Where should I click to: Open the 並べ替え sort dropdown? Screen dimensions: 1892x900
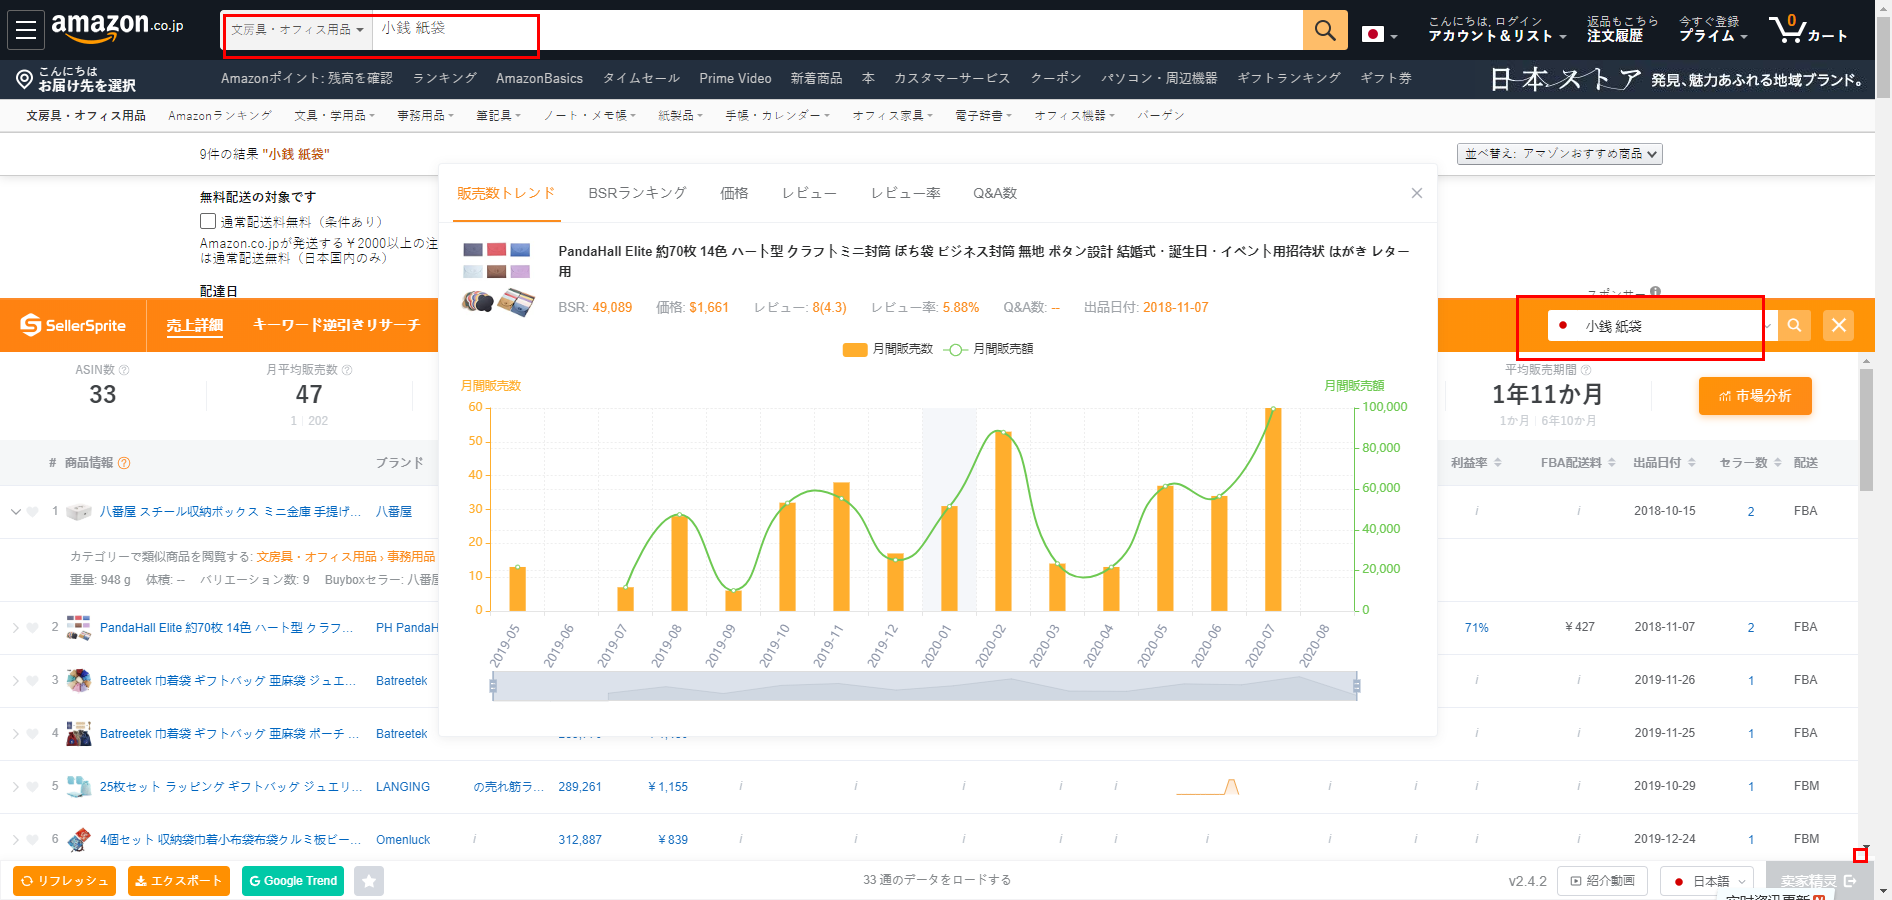point(1560,154)
